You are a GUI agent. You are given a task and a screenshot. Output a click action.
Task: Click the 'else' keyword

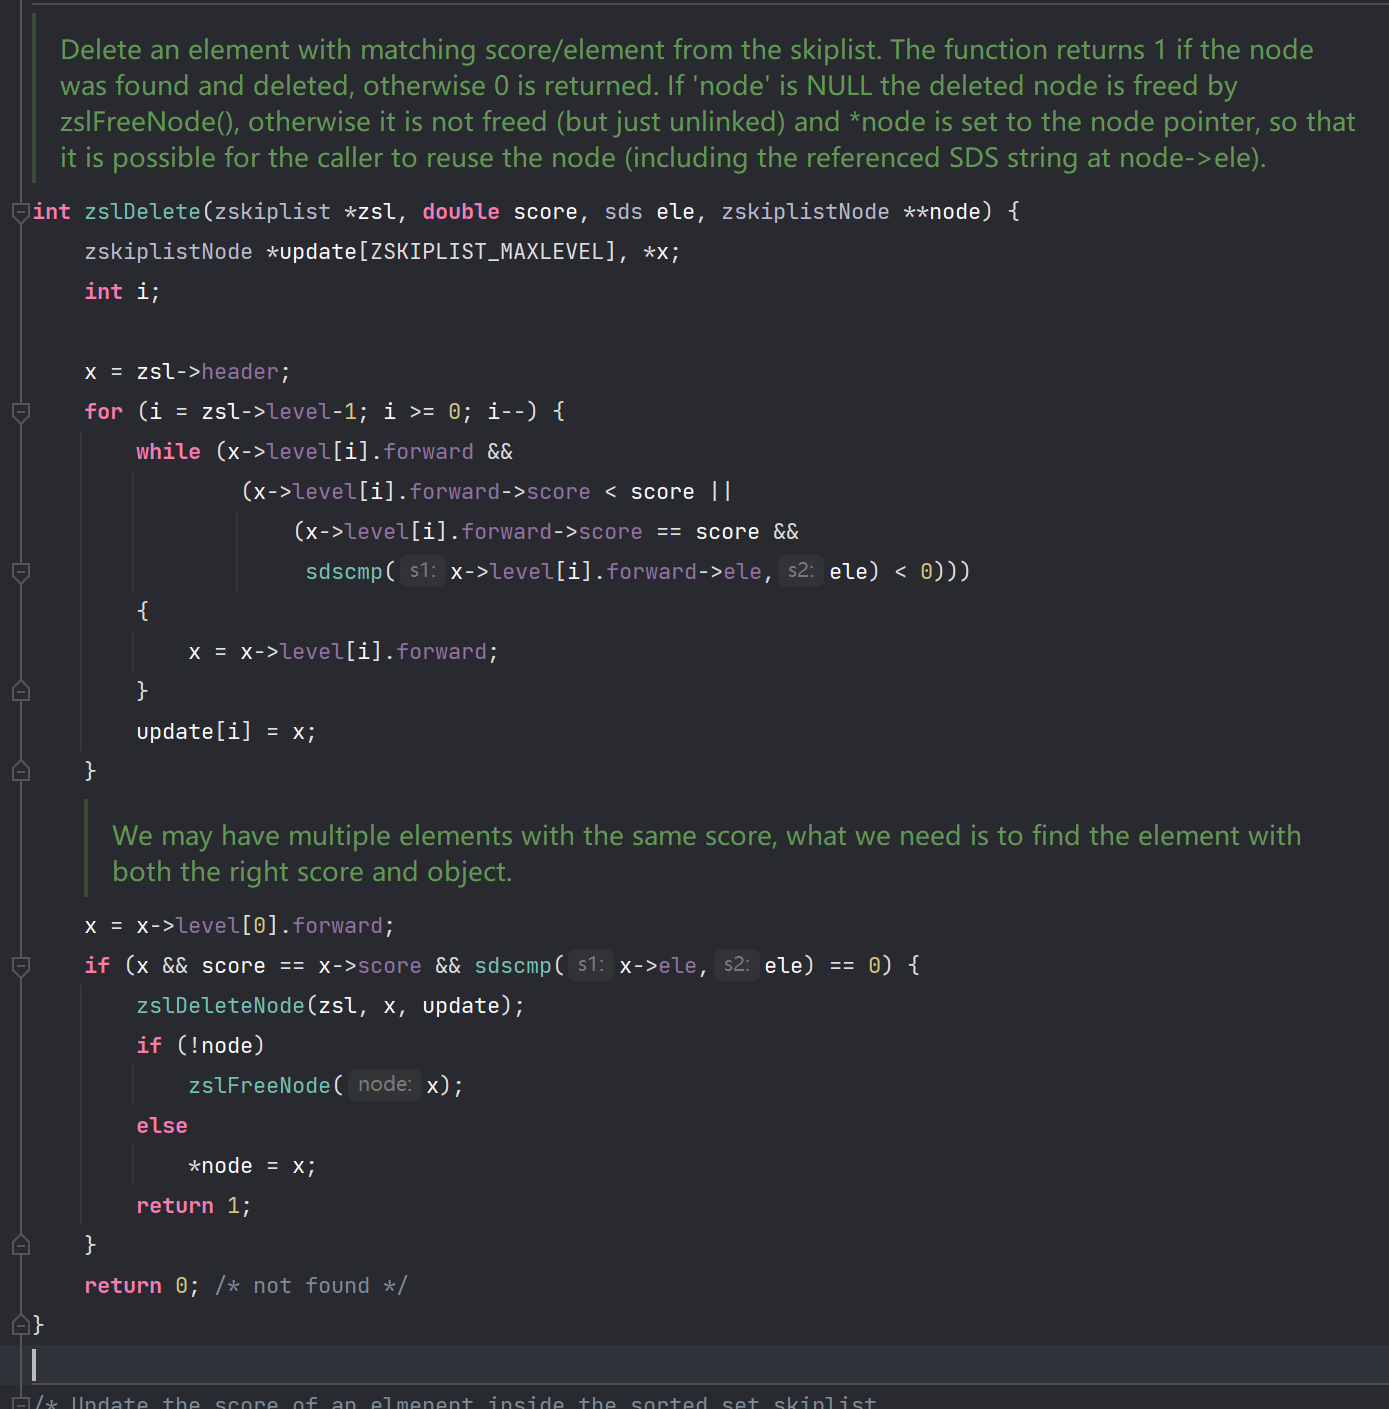pyautogui.click(x=162, y=1126)
